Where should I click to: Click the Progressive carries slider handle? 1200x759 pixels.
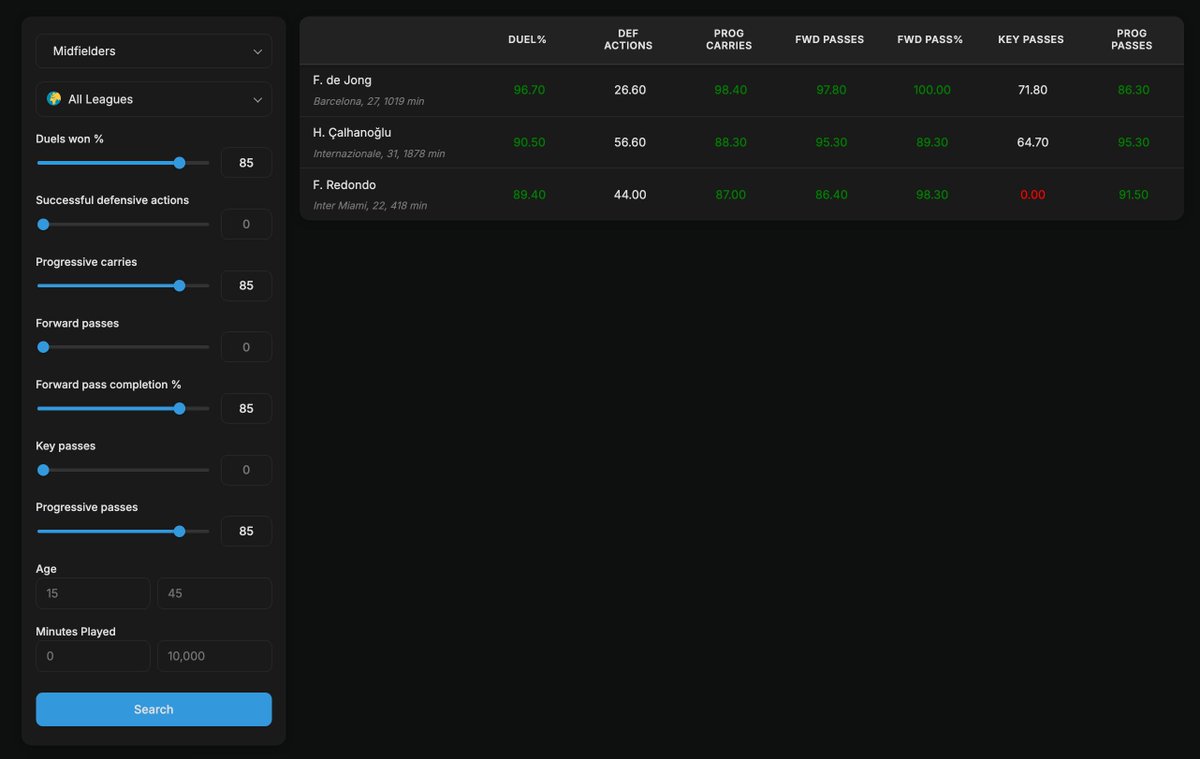[x=179, y=285]
